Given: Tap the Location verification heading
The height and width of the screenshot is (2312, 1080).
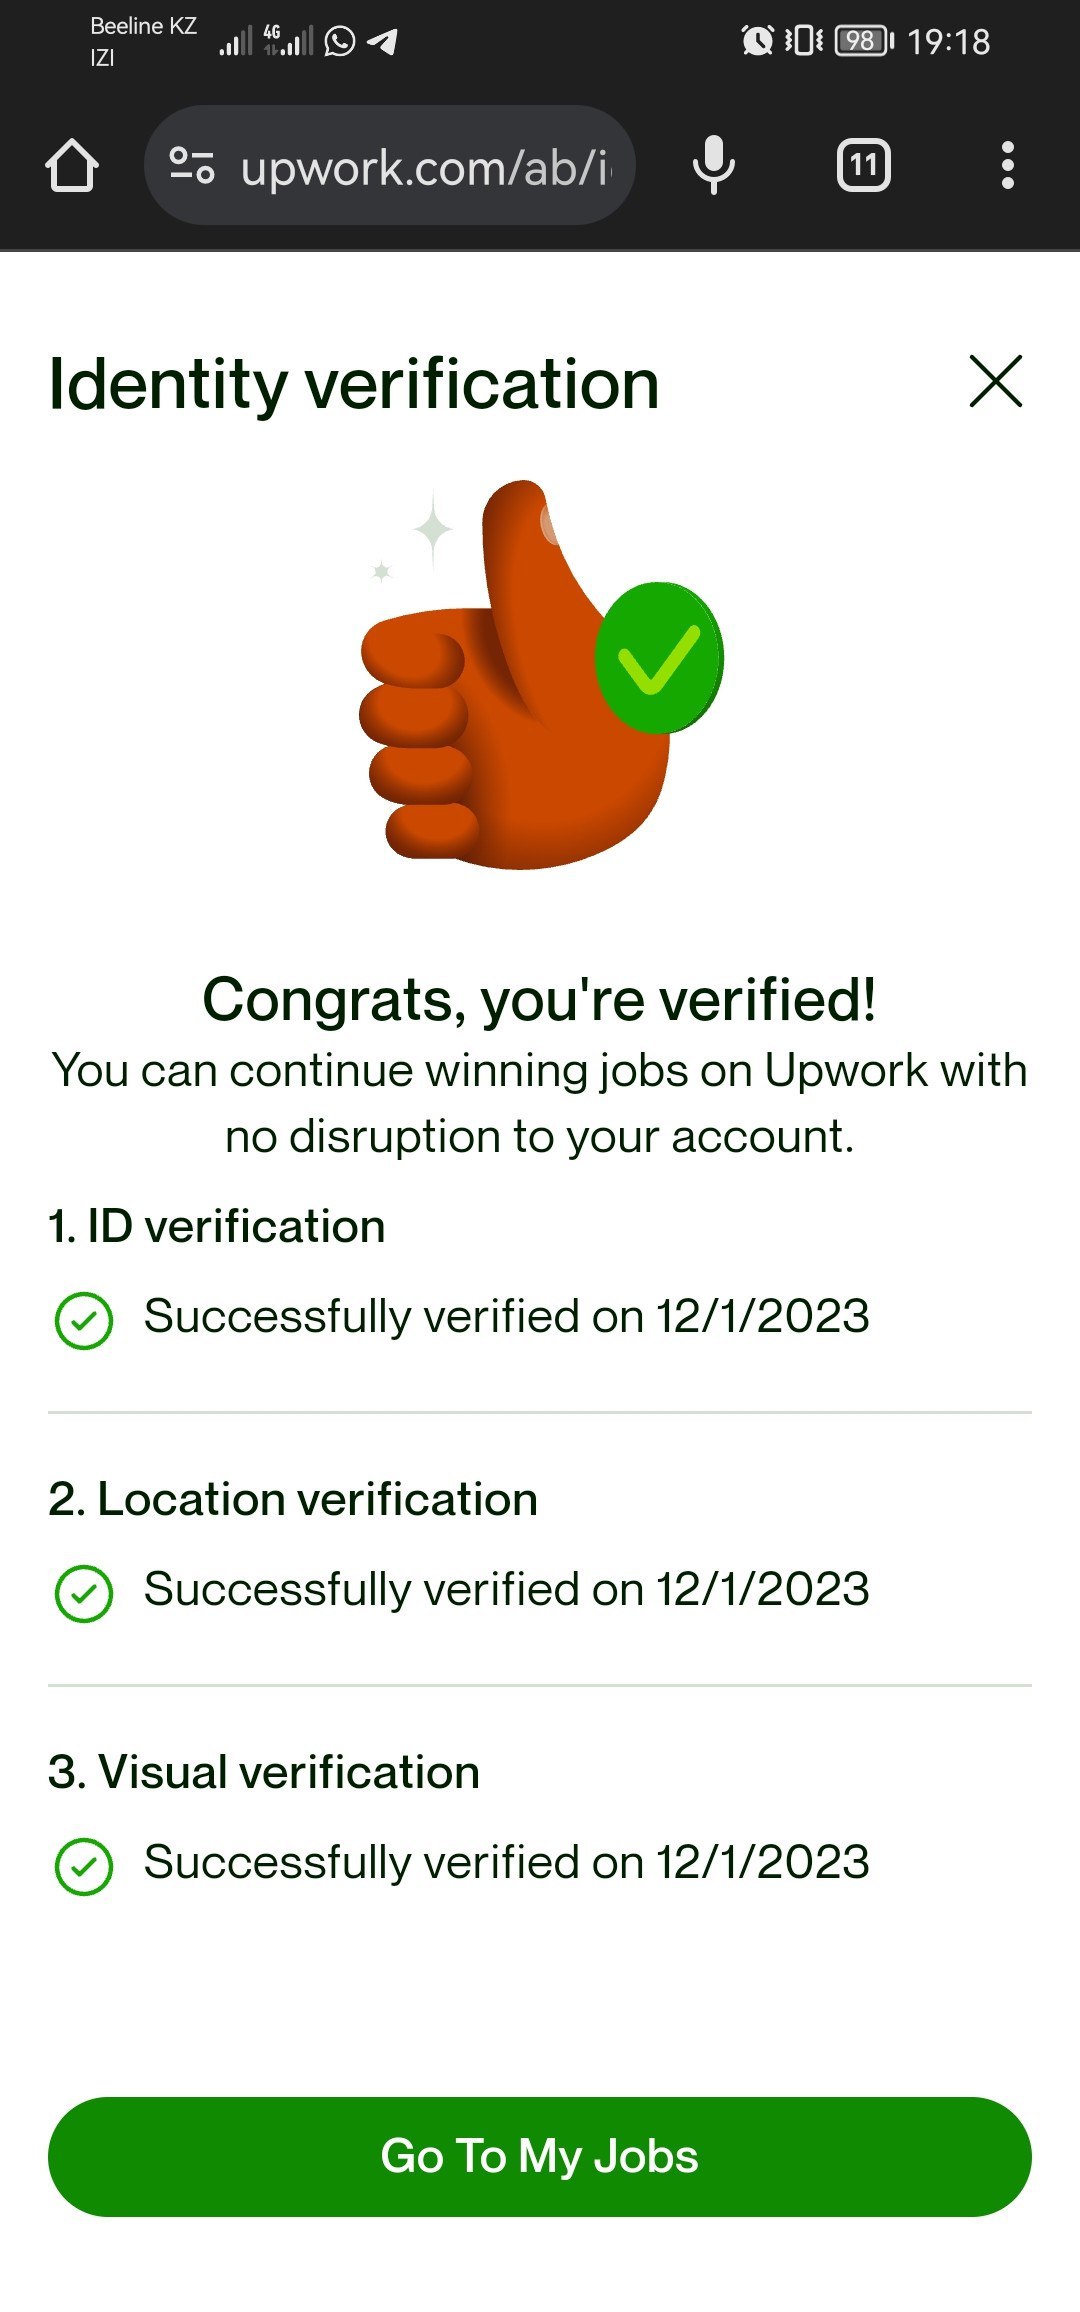Looking at the screenshot, I should click(293, 1500).
